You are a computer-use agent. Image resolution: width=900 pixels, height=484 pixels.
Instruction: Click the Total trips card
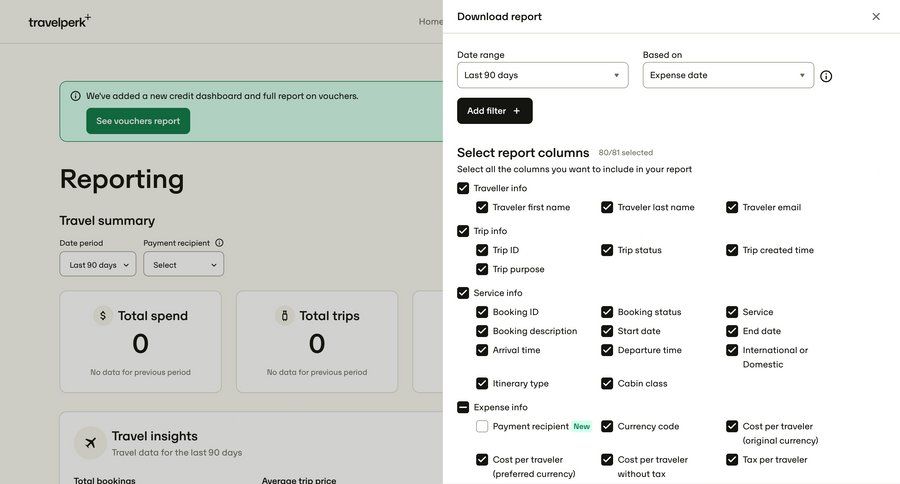point(317,342)
